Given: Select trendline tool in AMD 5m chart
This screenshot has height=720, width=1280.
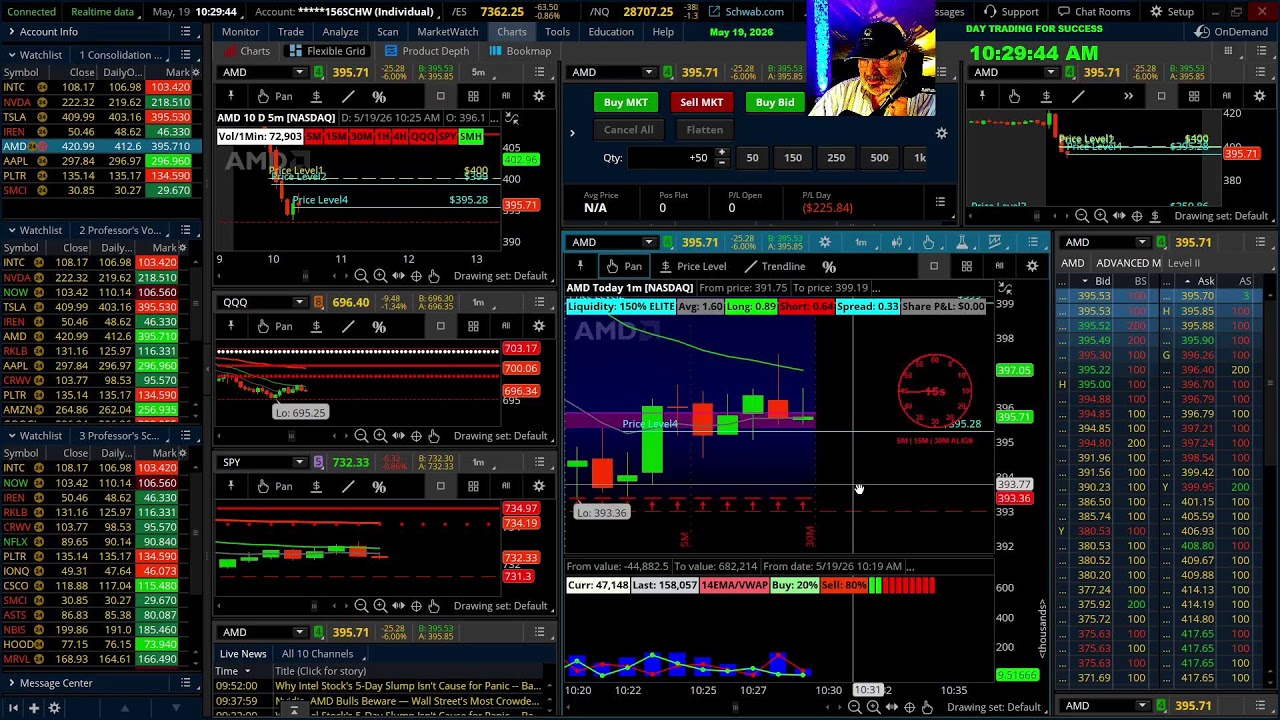Looking at the screenshot, I should [x=348, y=96].
